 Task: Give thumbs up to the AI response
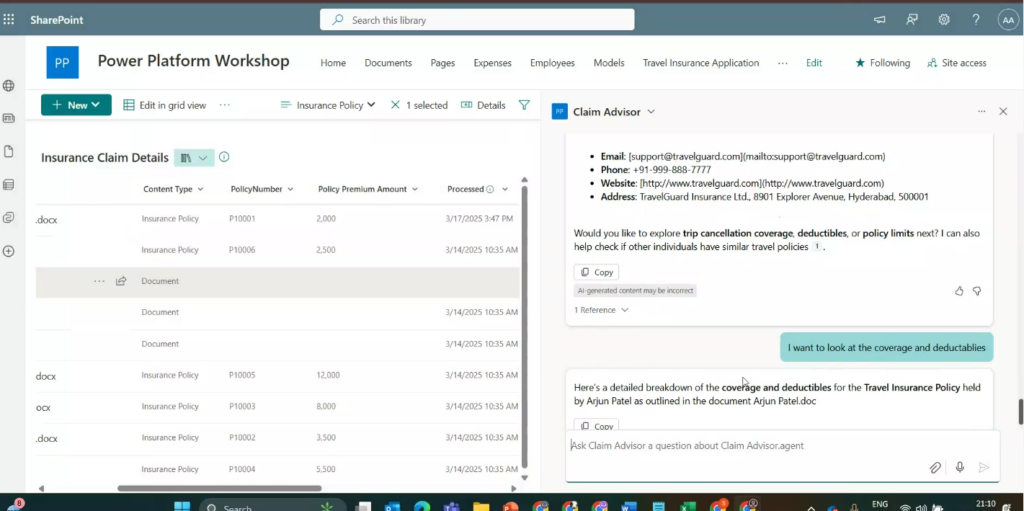pos(959,291)
